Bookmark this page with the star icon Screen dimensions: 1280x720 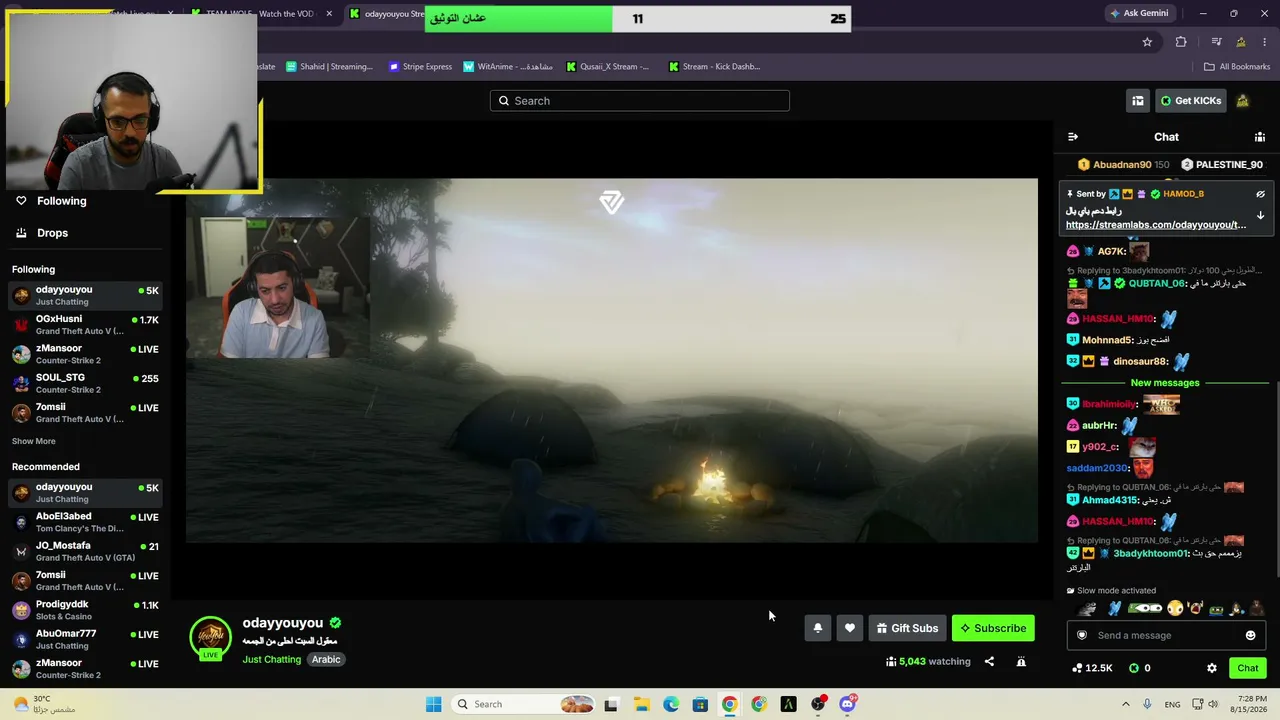pos(1147,42)
